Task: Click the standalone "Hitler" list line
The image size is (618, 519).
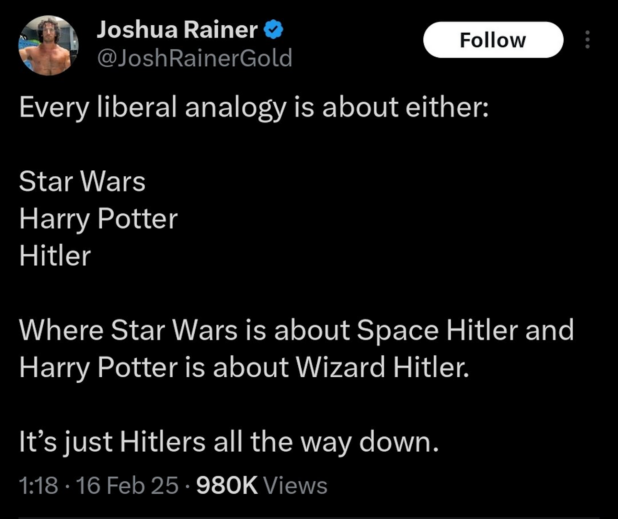Action: pos(55,256)
